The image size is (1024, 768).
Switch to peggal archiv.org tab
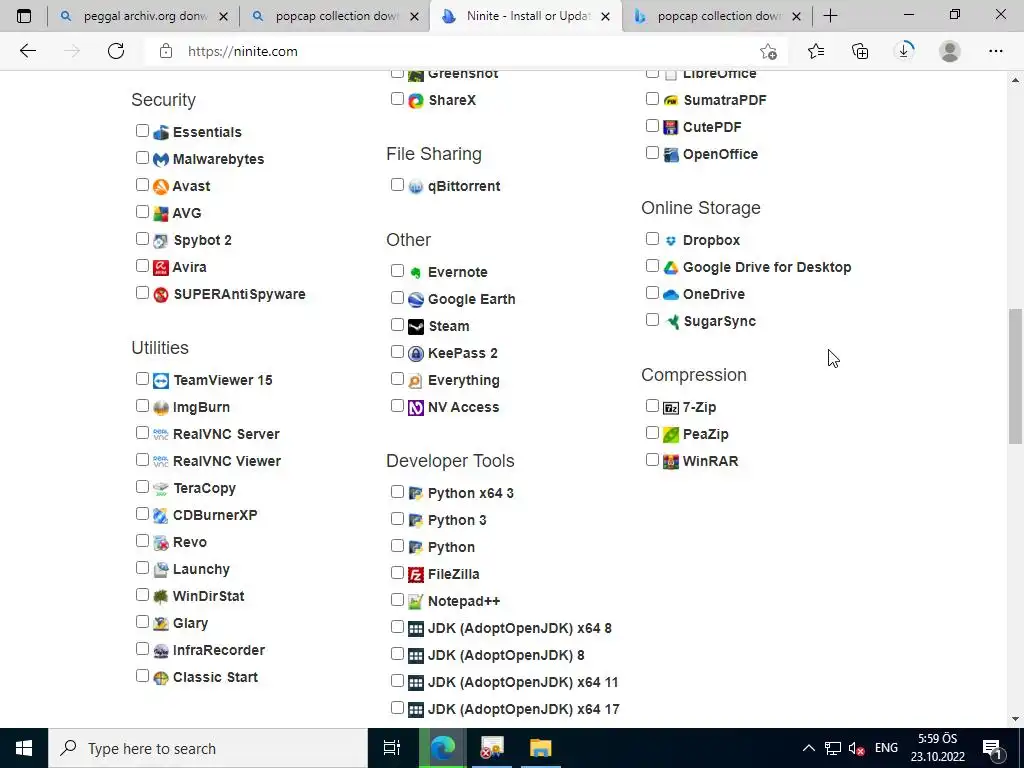pyautogui.click(x=144, y=16)
